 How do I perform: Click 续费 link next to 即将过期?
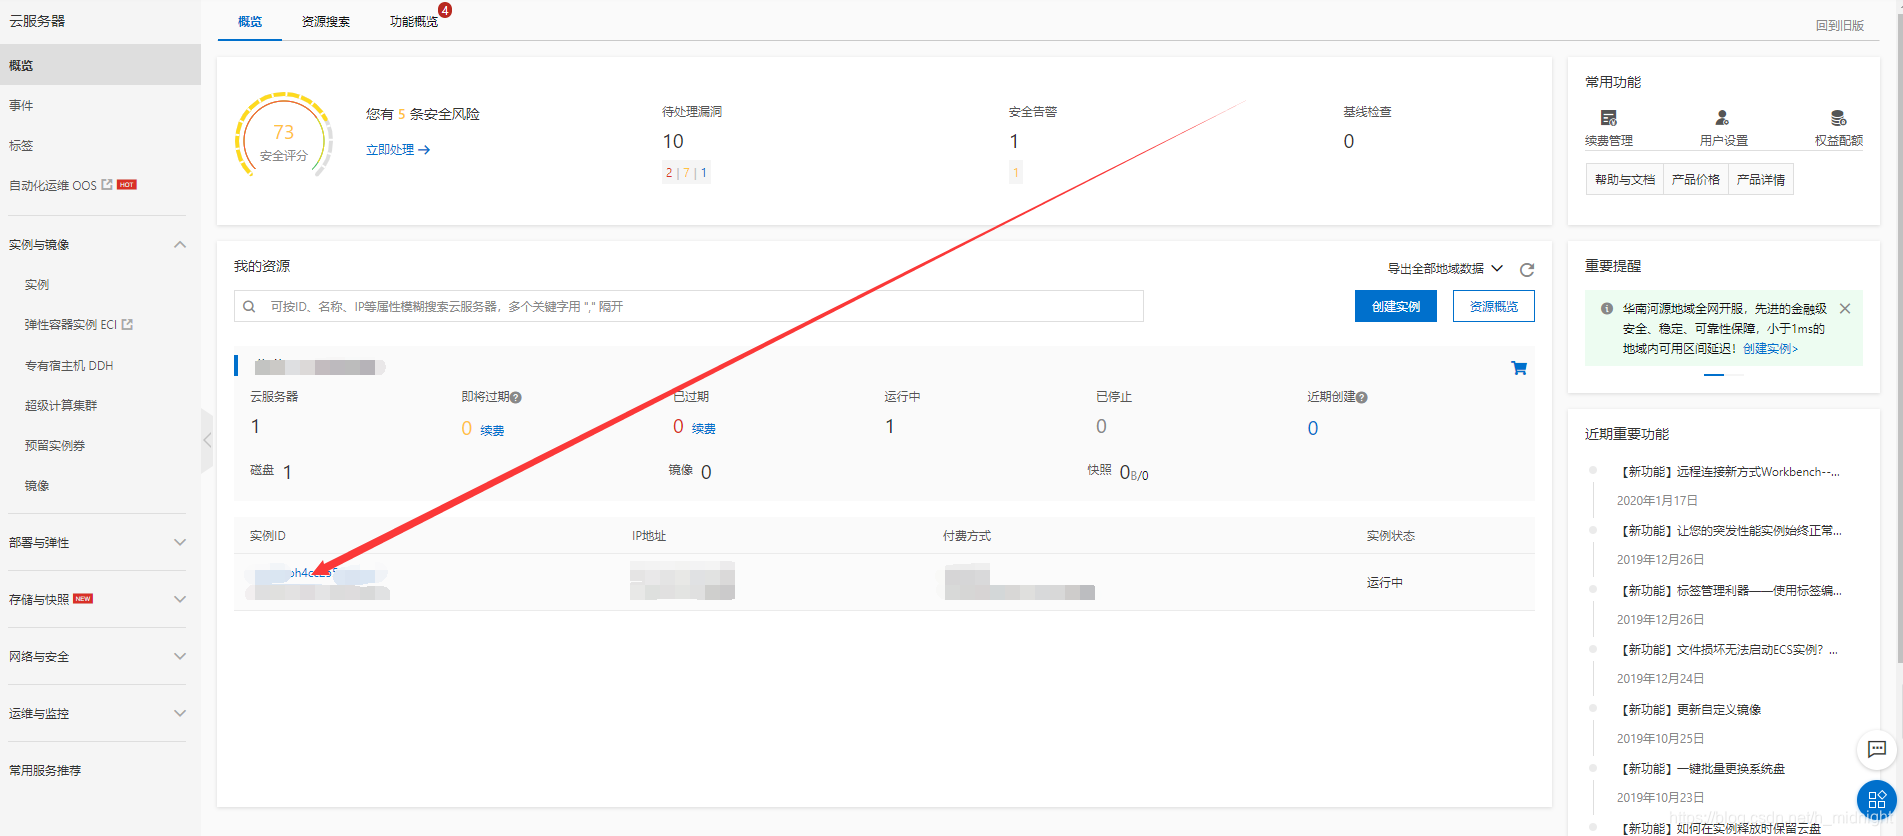tap(492, 431)
